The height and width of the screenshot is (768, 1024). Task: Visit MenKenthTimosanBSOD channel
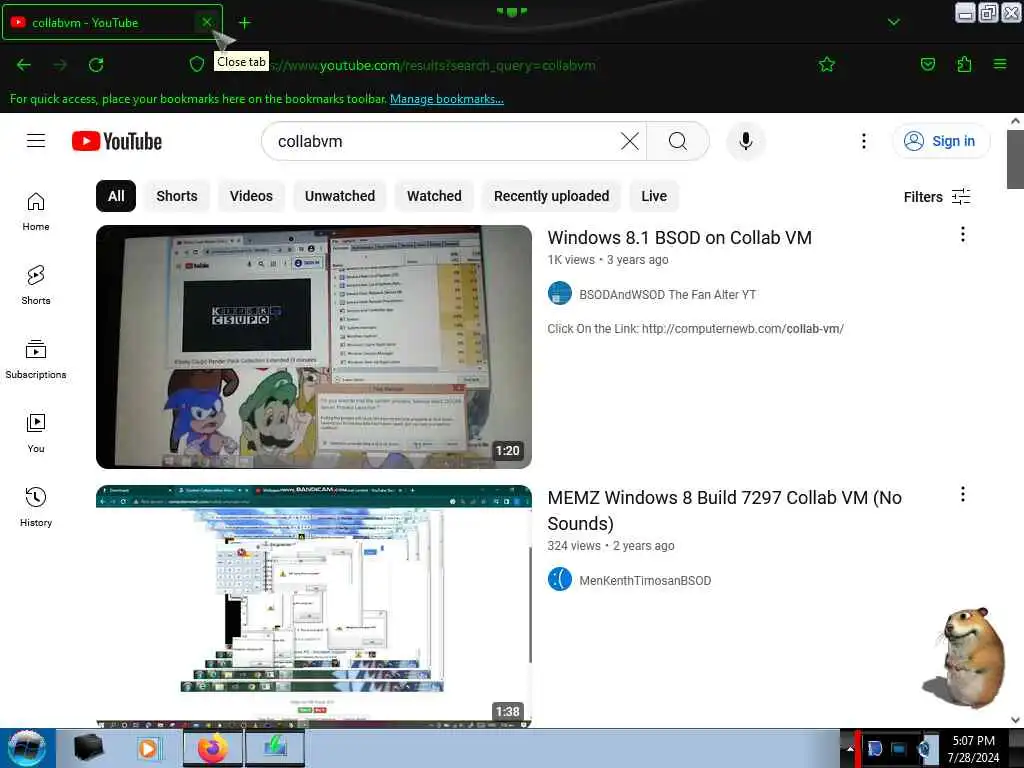pos(645,581)
